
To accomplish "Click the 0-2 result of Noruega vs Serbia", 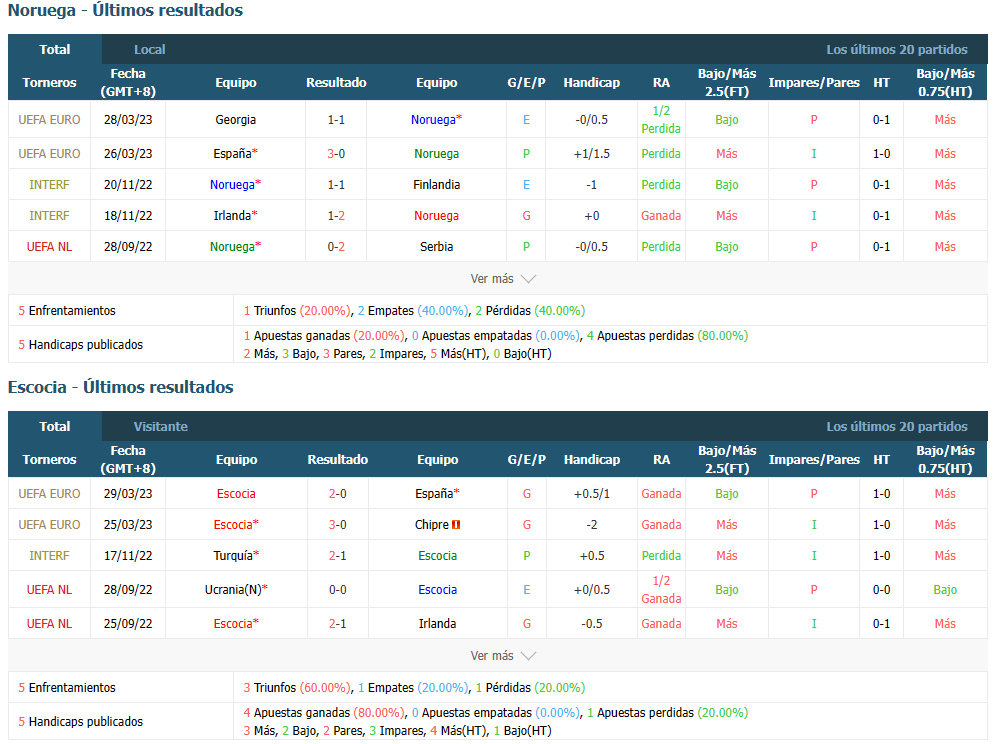I will (x=336, y=247).
